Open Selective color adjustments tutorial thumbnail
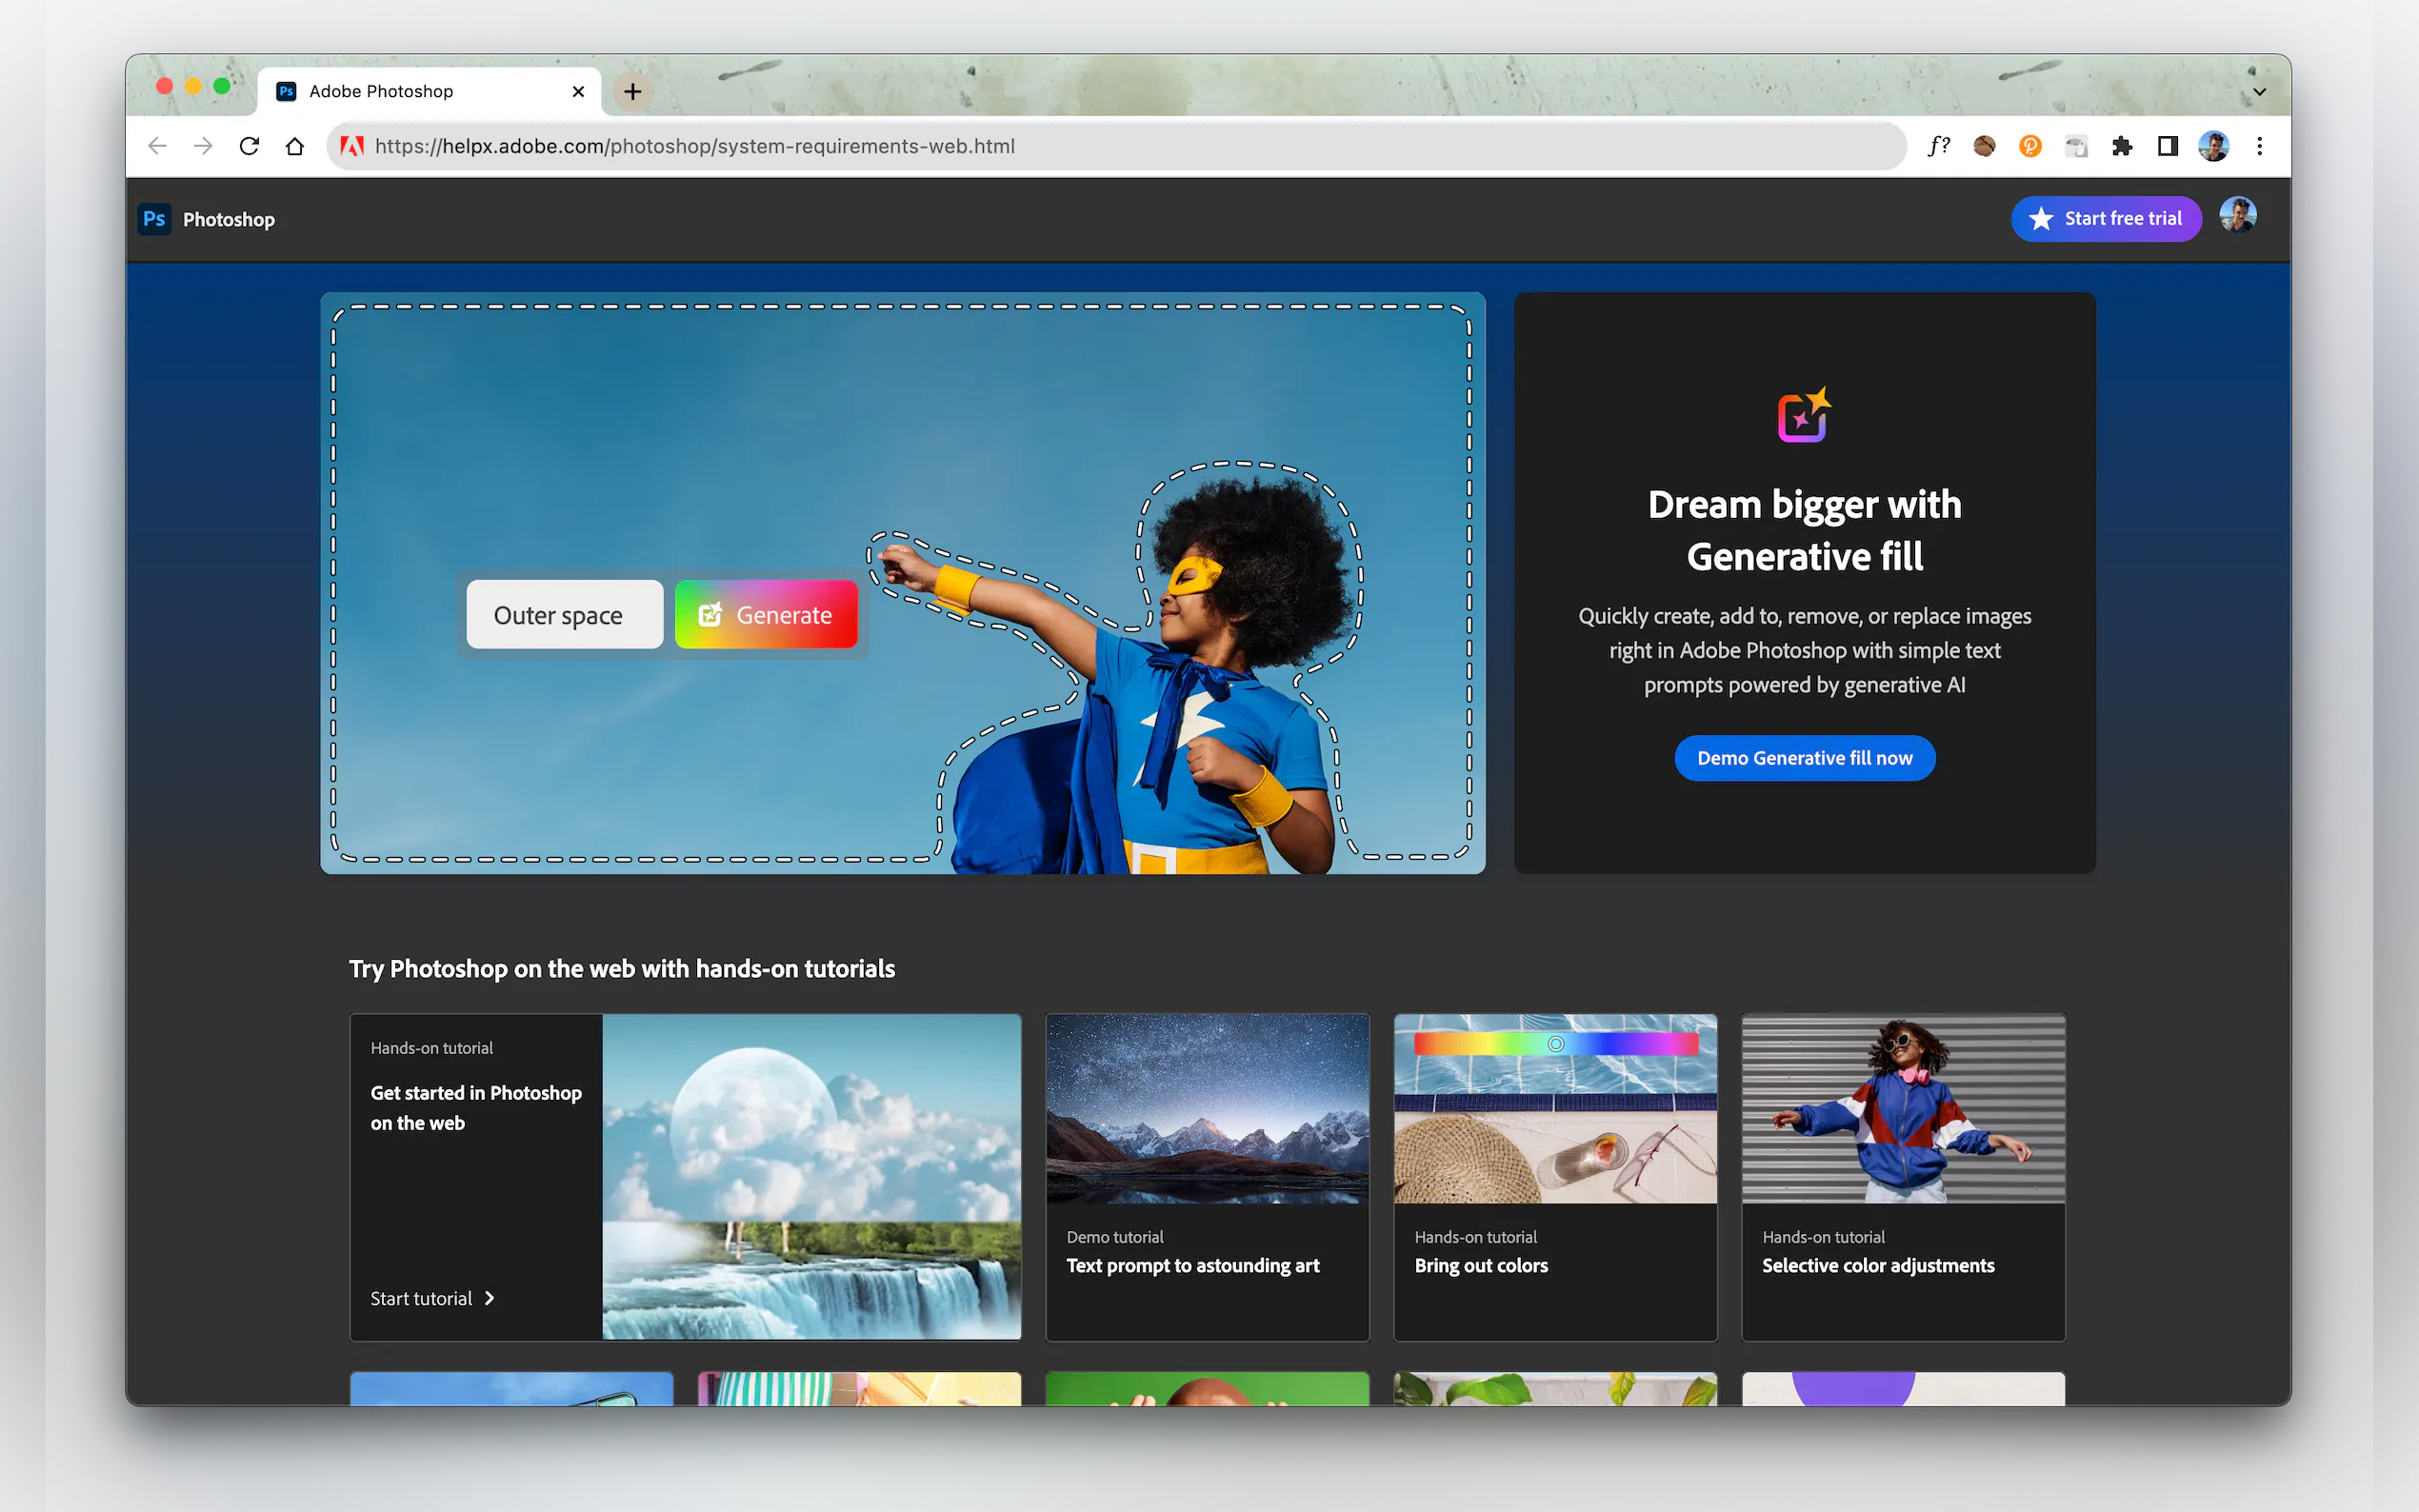The height and width of the screenshot is (1512, 2419). coord(1902,1108)
